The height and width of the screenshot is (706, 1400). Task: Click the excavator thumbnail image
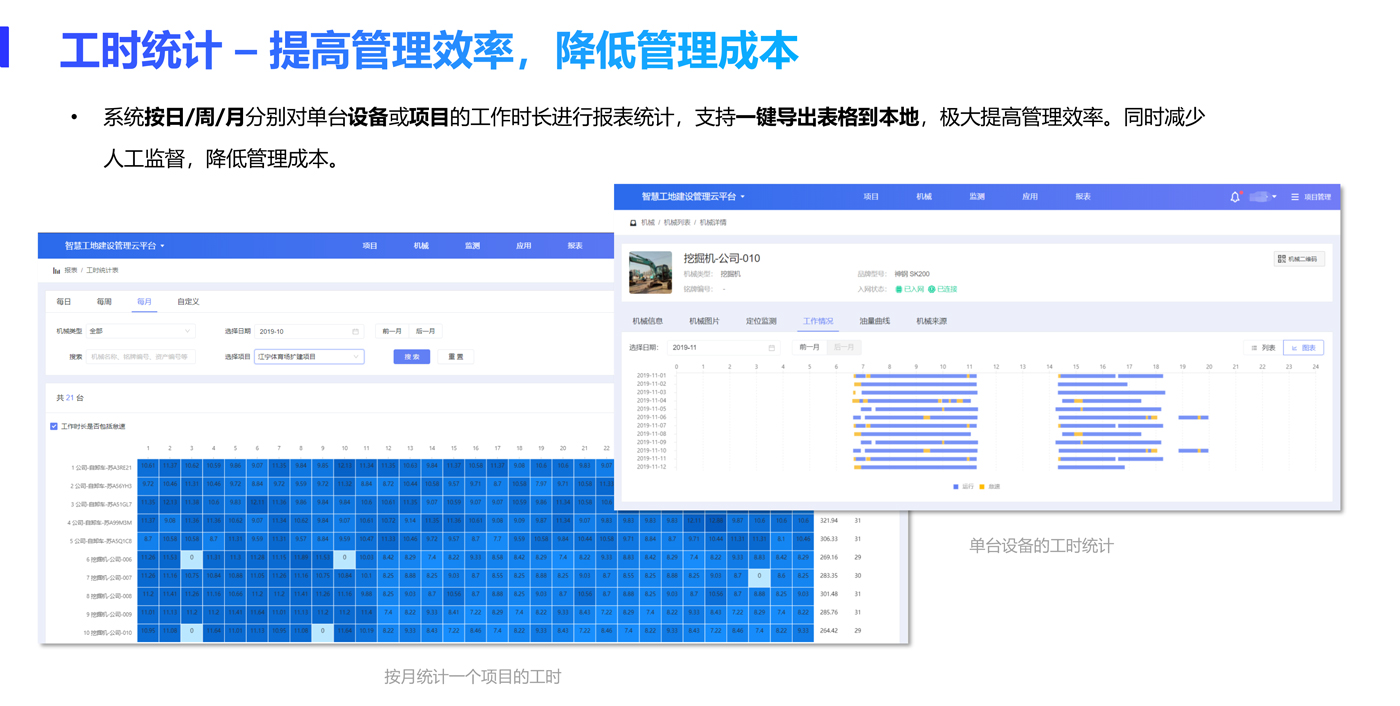(x=650, y=272)
